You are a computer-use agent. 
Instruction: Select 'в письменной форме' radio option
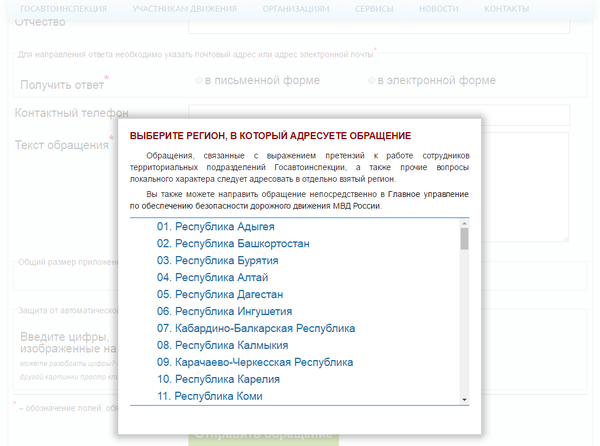coord(200,80)
